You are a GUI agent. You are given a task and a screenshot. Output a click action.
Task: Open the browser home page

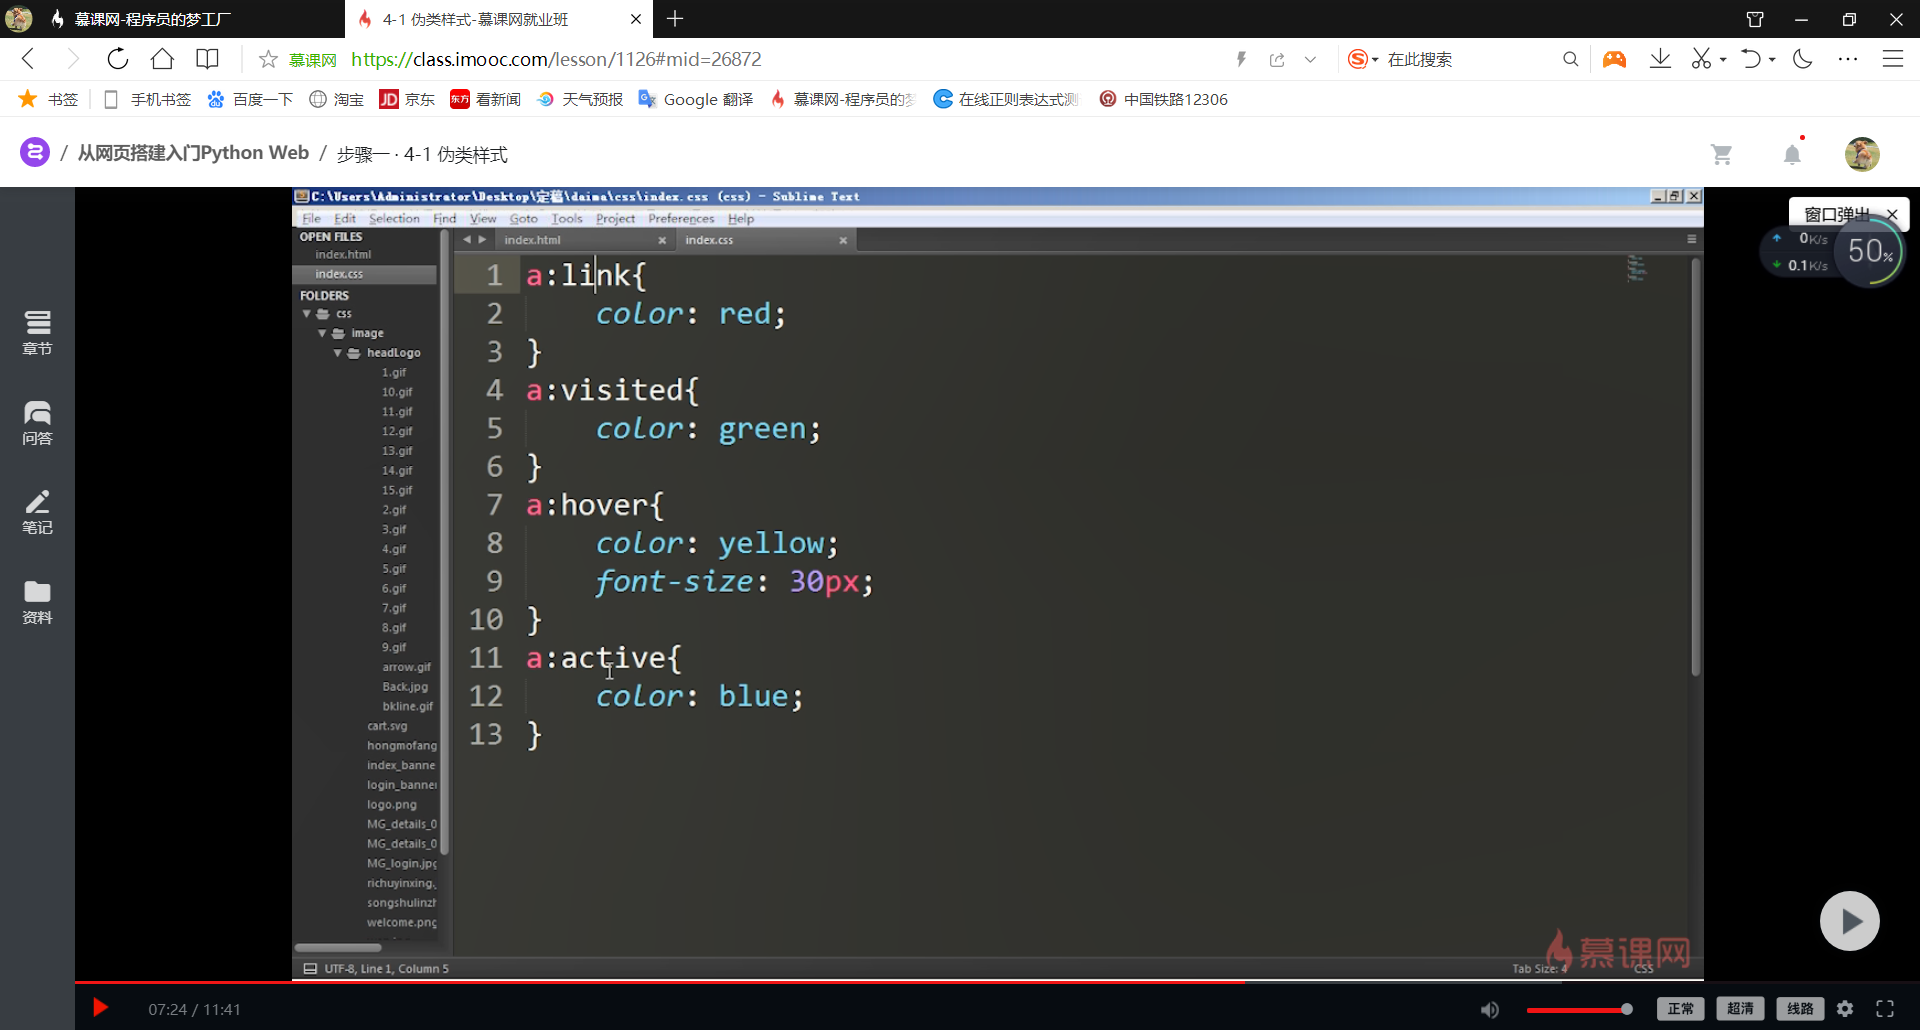pos(162,59)
